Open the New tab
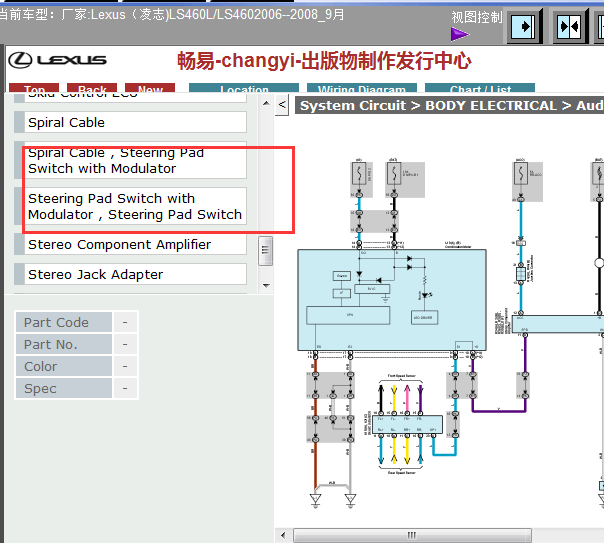 pyautogui.click(x=150, y=88)
